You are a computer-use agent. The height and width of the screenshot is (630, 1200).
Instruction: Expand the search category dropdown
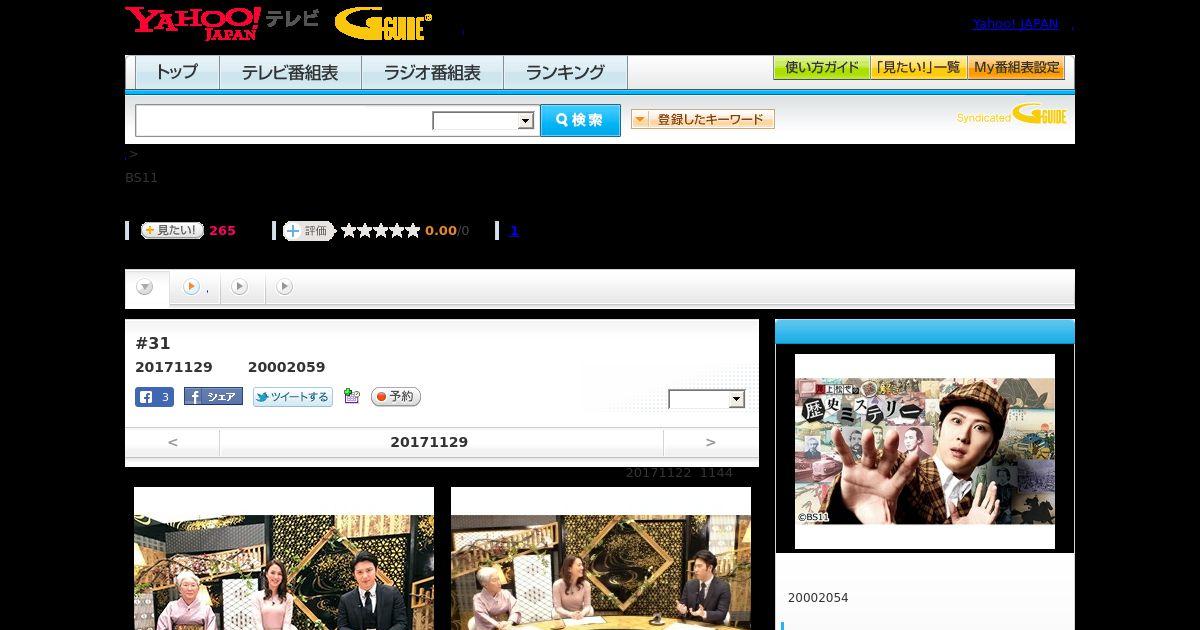pos(483,121)
